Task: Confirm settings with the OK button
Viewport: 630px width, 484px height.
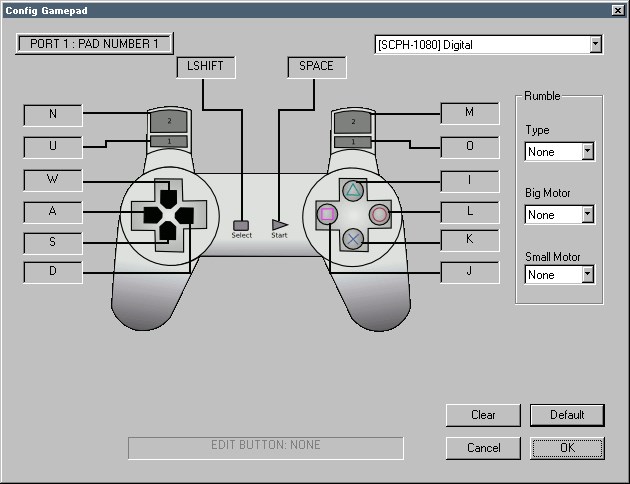Action: [567, 448]
